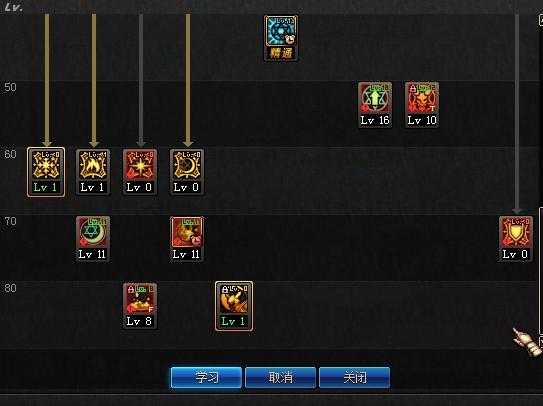Choose the red shield scroll skill Lv 0
The image size is (543, 406).
(516, 239)
